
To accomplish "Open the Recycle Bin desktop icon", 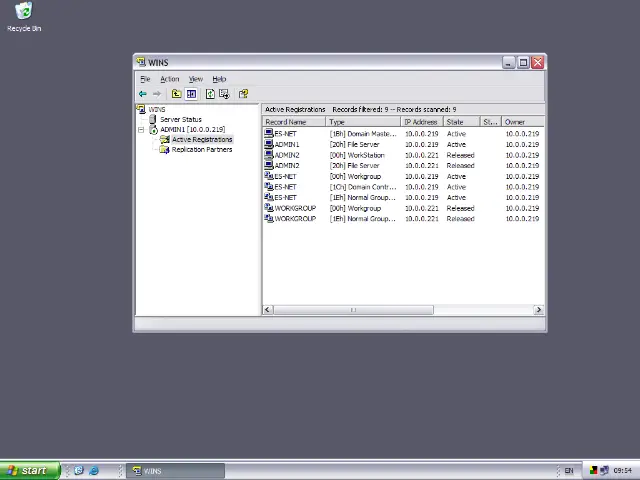I will [24, 16].
